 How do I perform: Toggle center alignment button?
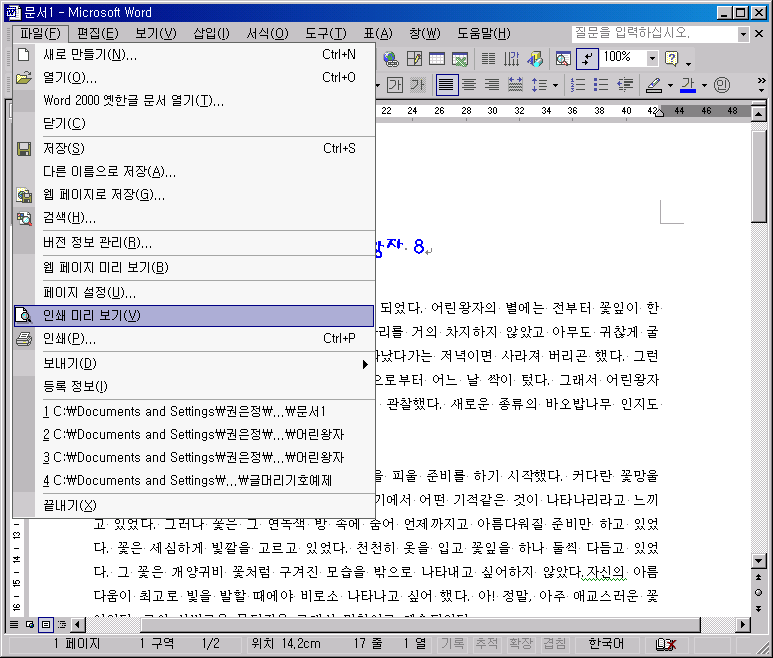tap(469, 85)
